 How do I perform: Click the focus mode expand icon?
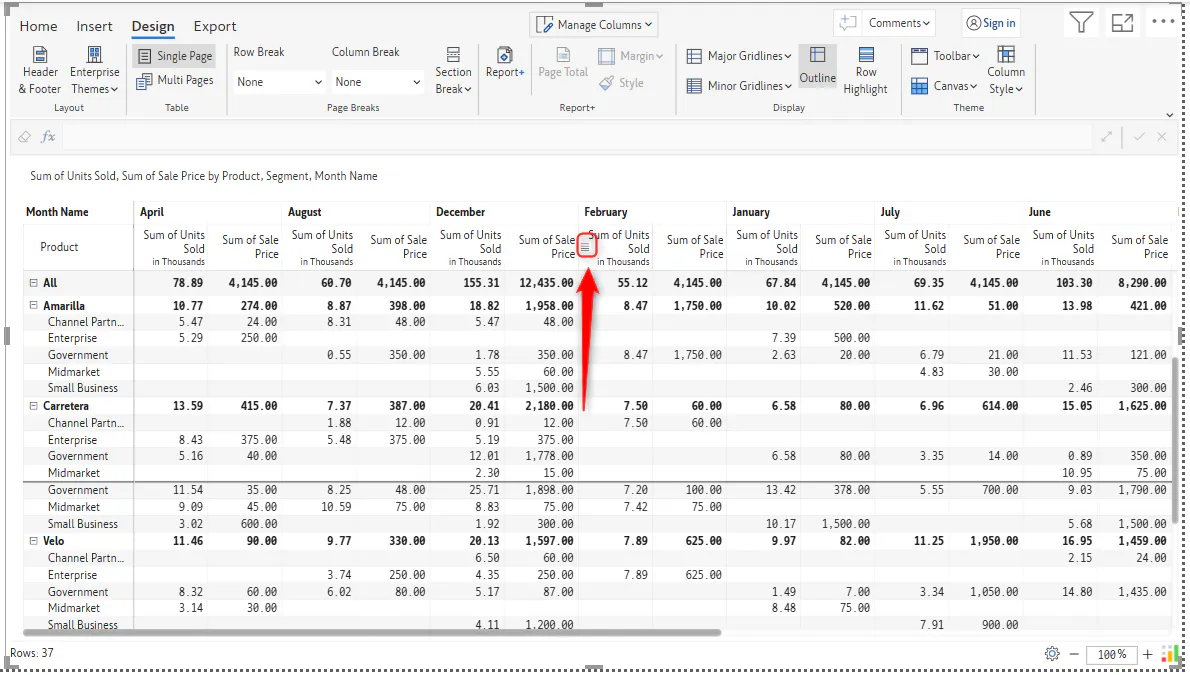click(1122, 23)
